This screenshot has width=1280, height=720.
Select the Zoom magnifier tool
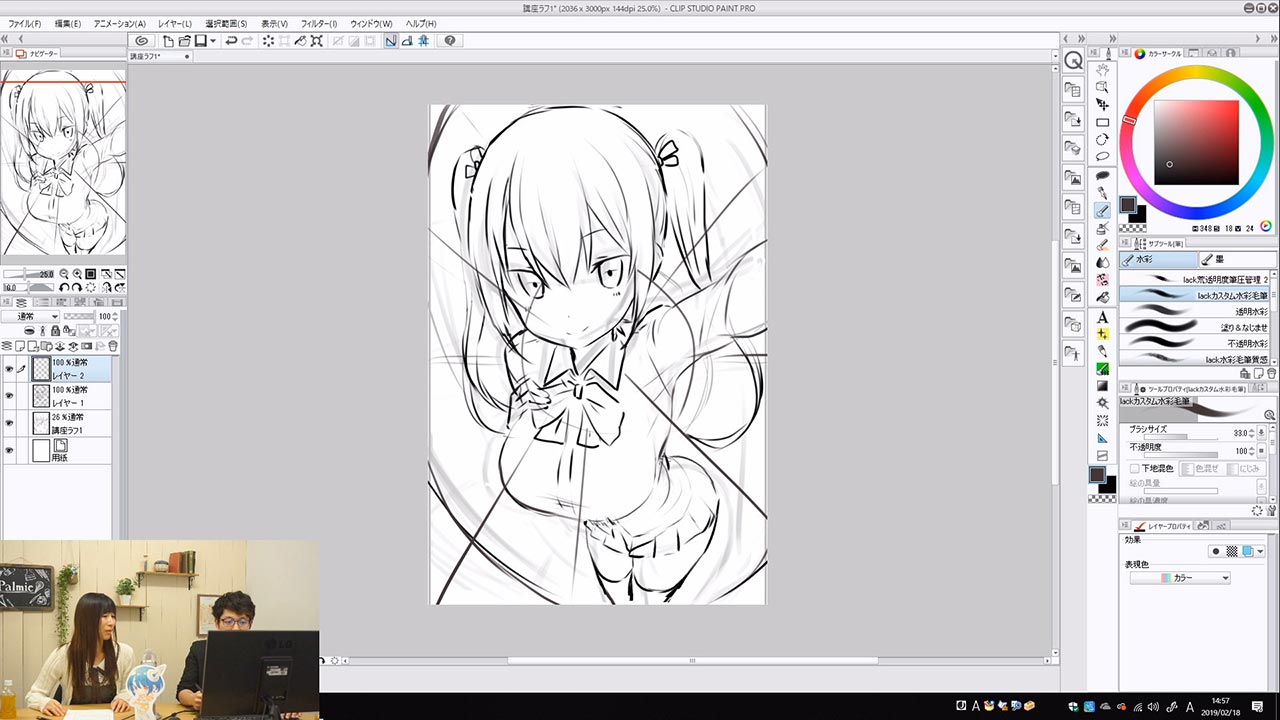(1102, 87)
